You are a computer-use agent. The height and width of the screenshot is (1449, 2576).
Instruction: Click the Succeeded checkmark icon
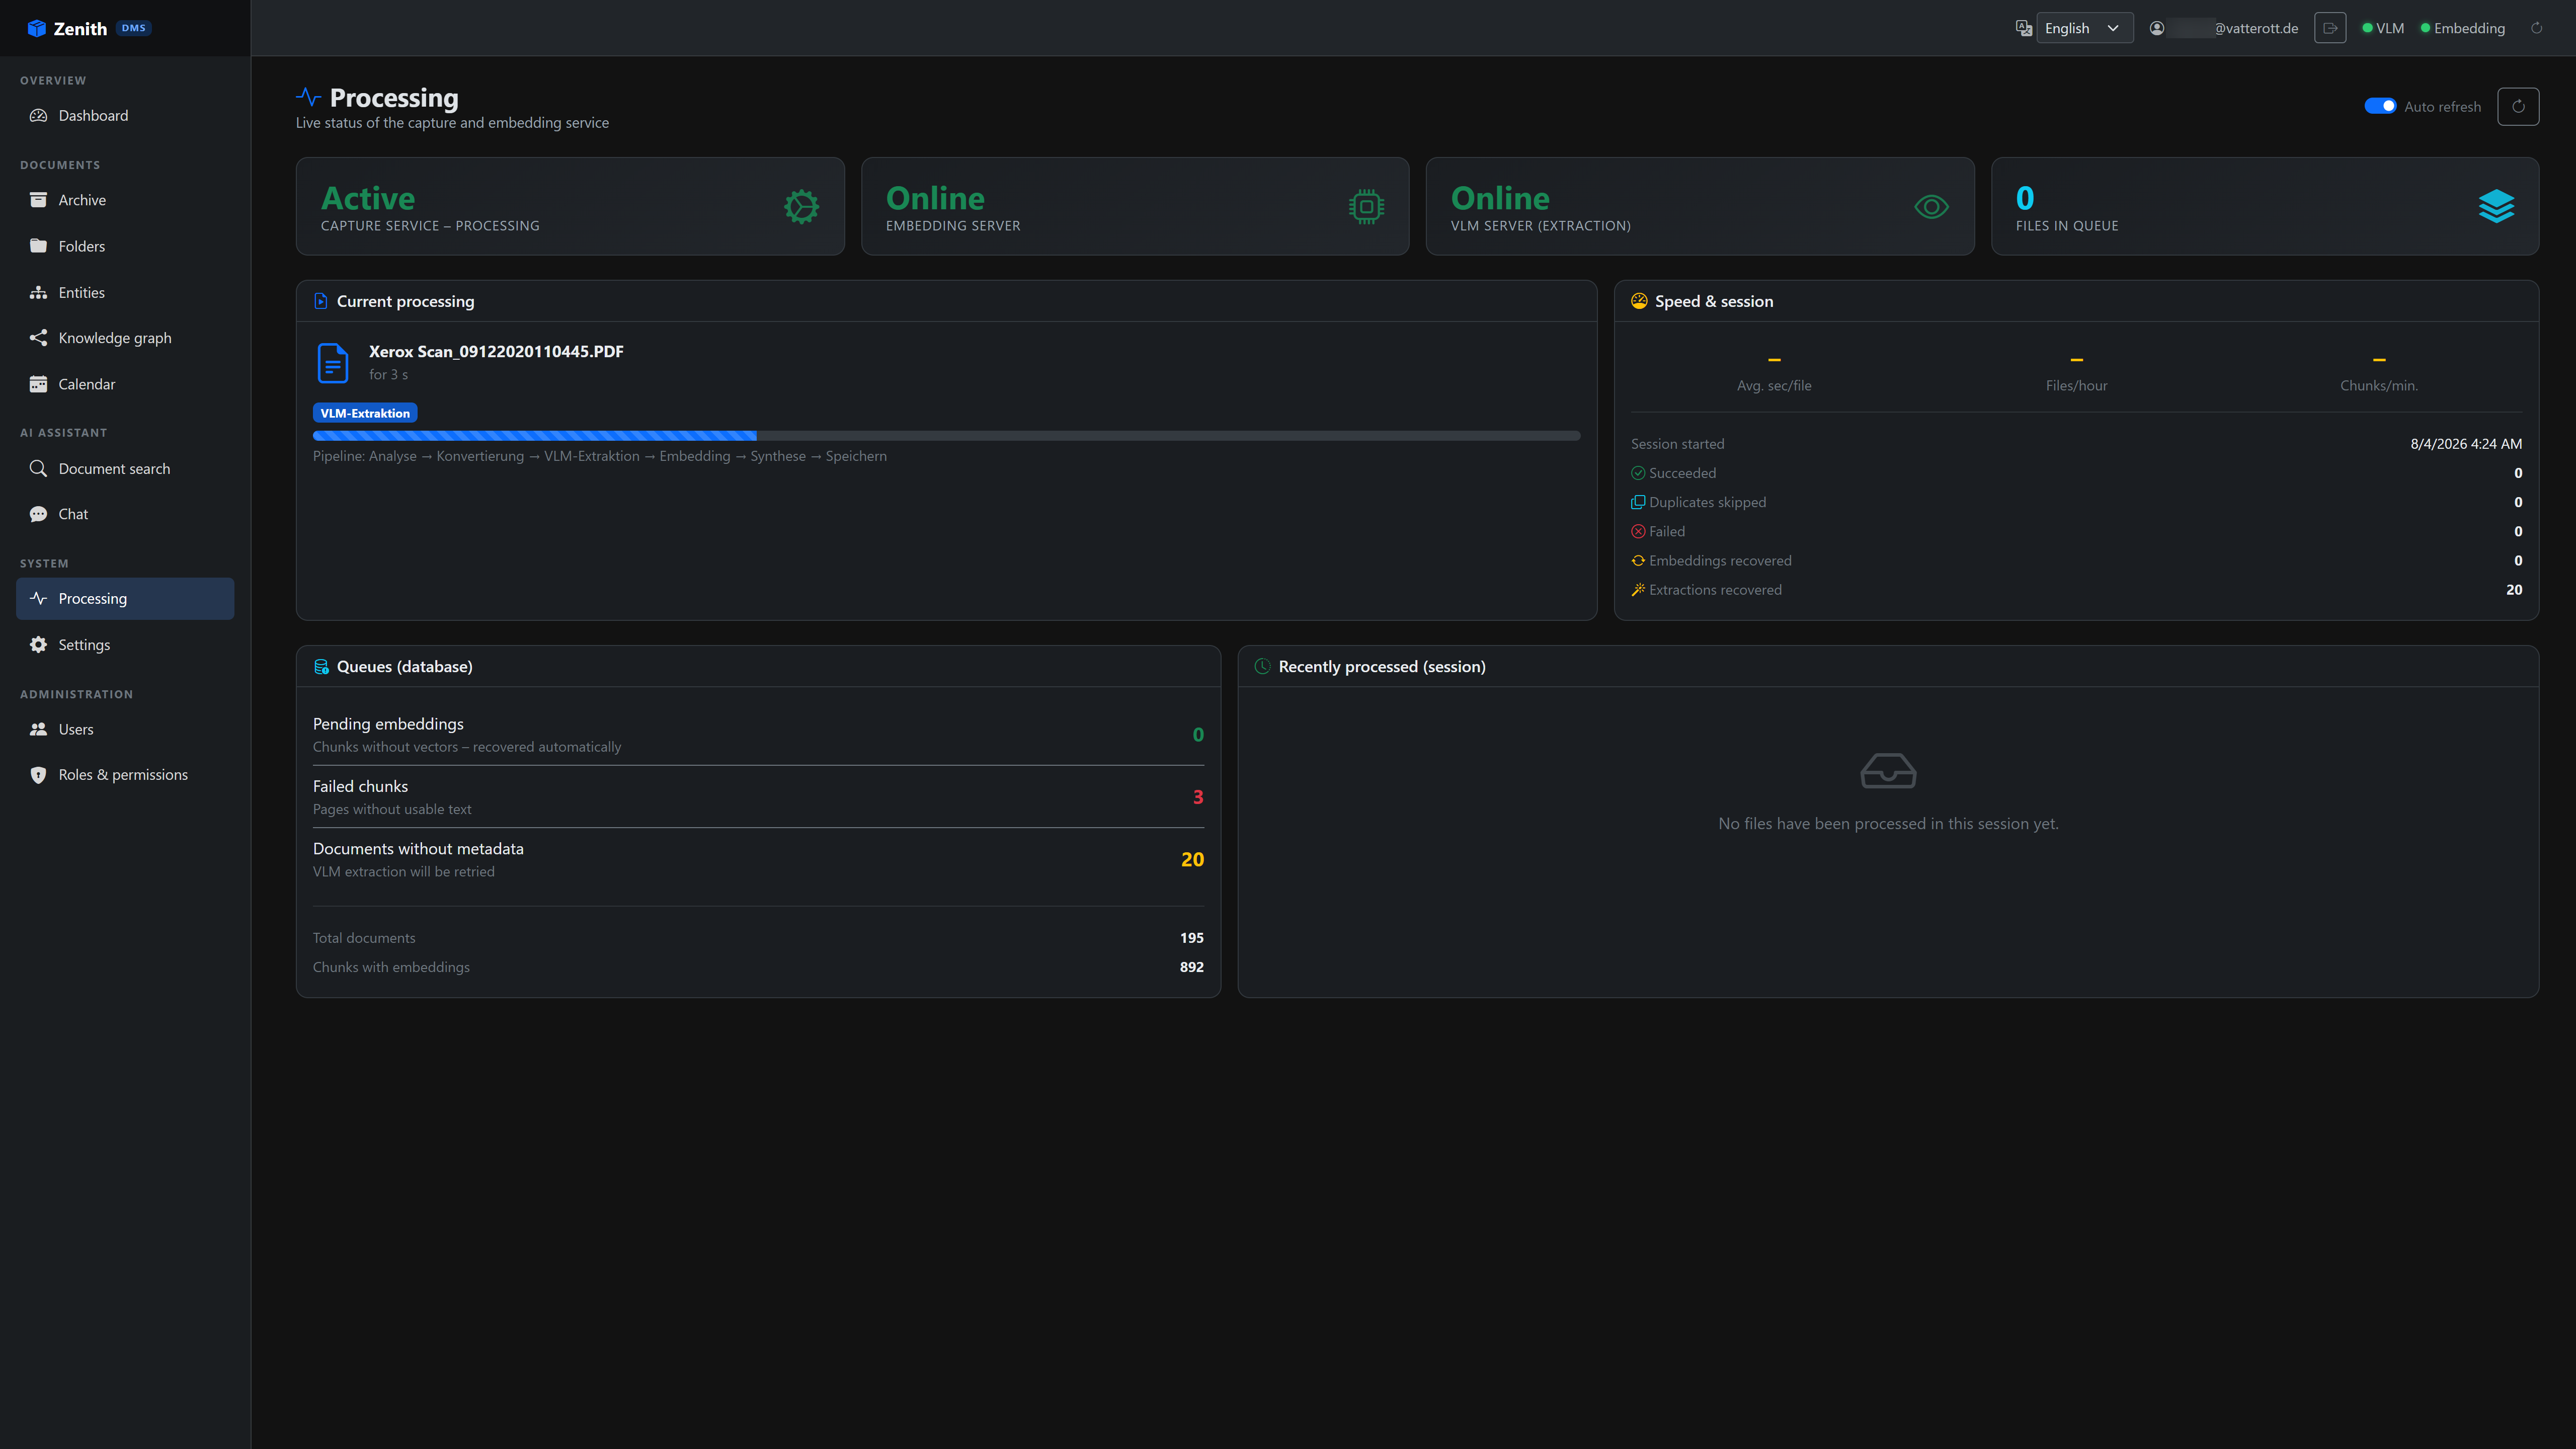tap(1638, 473)
